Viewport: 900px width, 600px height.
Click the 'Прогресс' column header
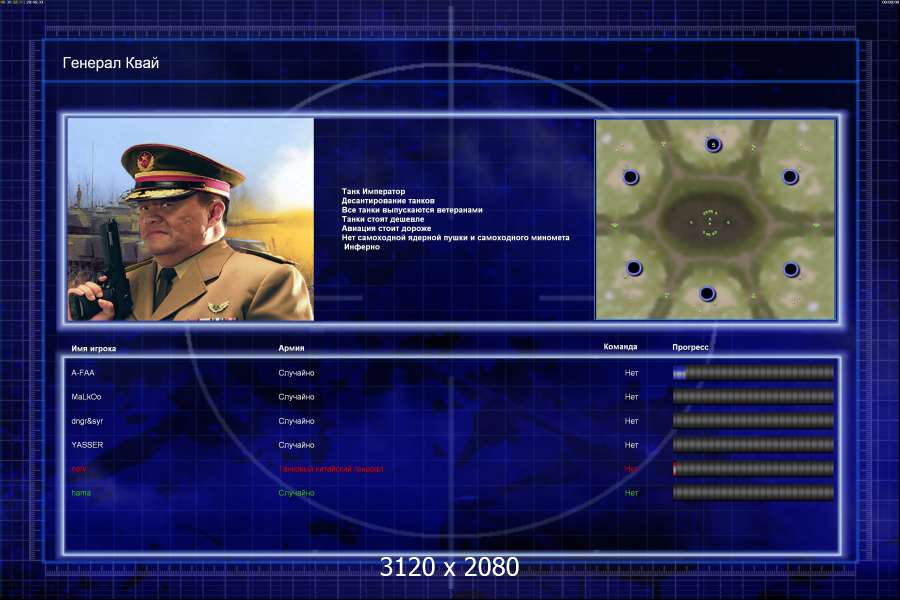pyautogui.click(x=690, y=347)
